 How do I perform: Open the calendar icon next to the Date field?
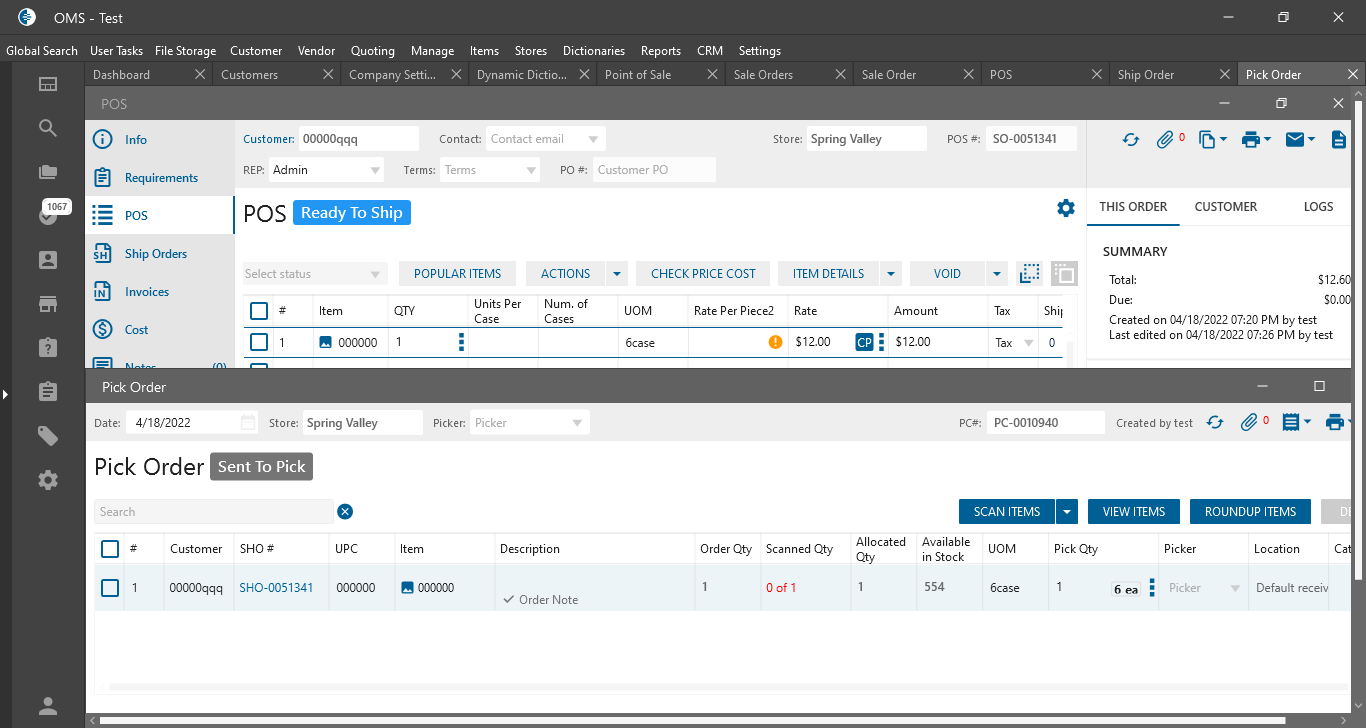[x=248, y=423]
